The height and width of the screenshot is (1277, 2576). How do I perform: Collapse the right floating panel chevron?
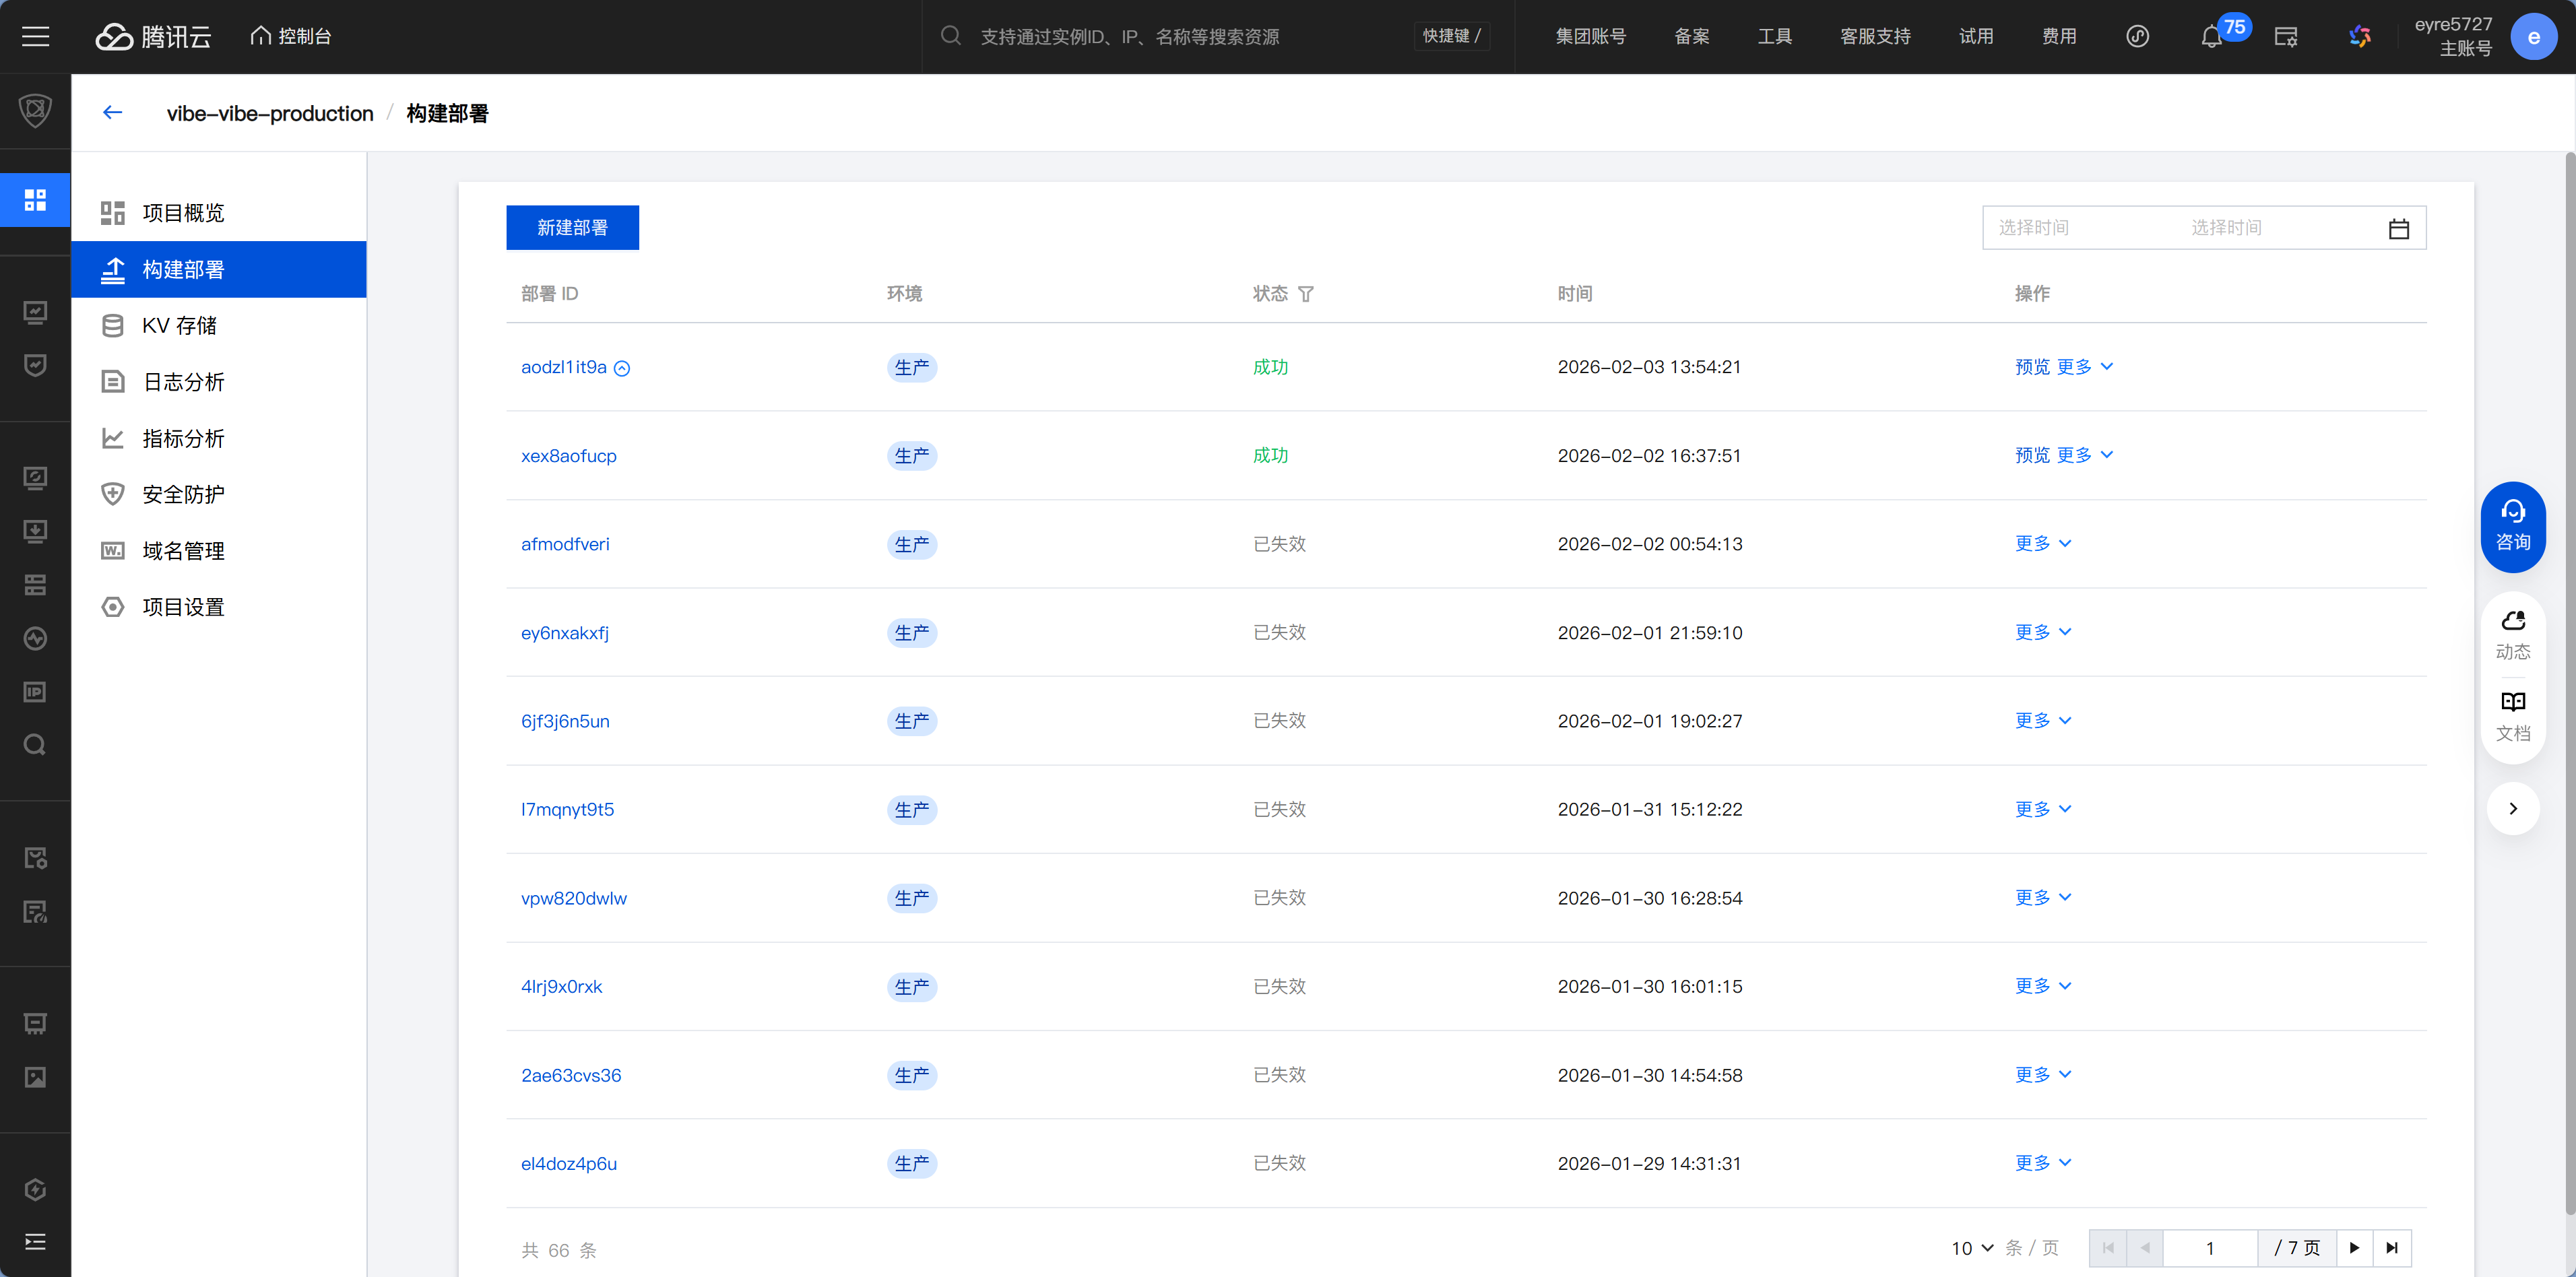(2512, 808)
